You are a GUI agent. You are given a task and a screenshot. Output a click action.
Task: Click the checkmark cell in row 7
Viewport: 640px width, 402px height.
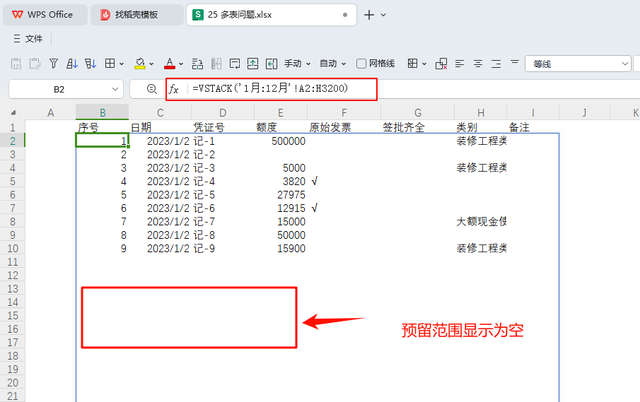344,208
